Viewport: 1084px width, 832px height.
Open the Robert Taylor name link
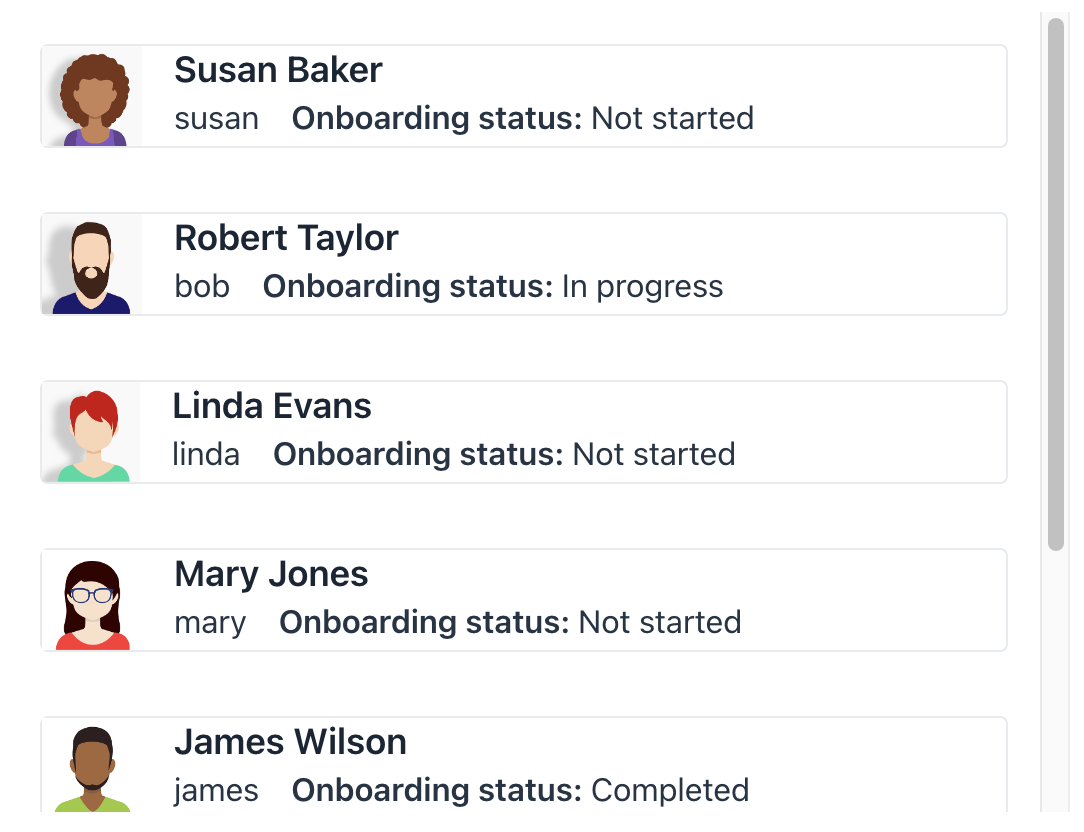(x=286, y=239)
